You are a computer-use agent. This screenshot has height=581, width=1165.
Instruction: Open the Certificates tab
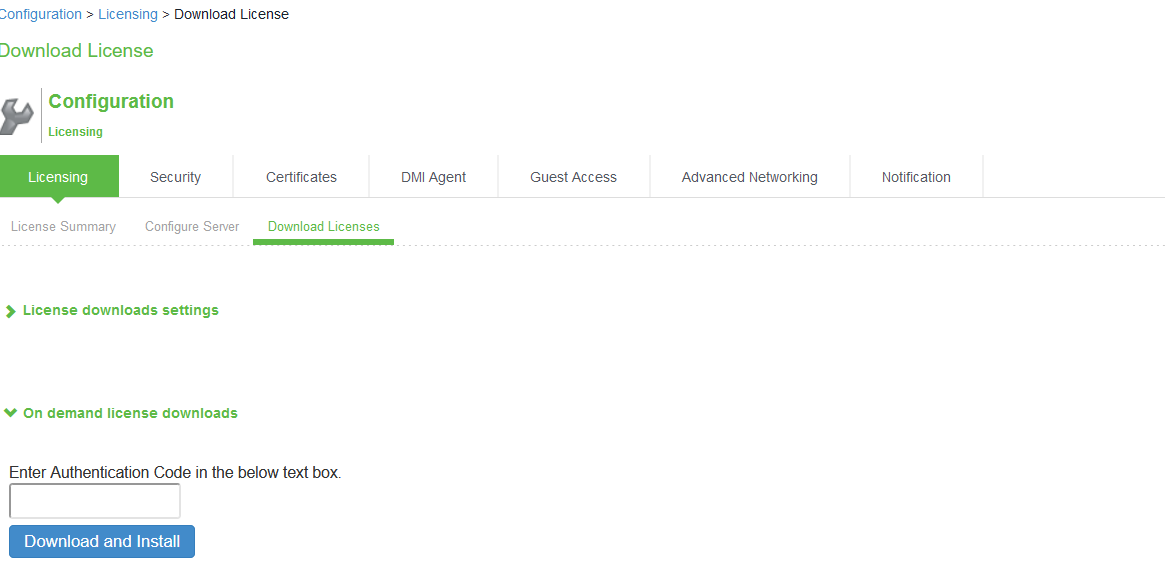[301, 177]
